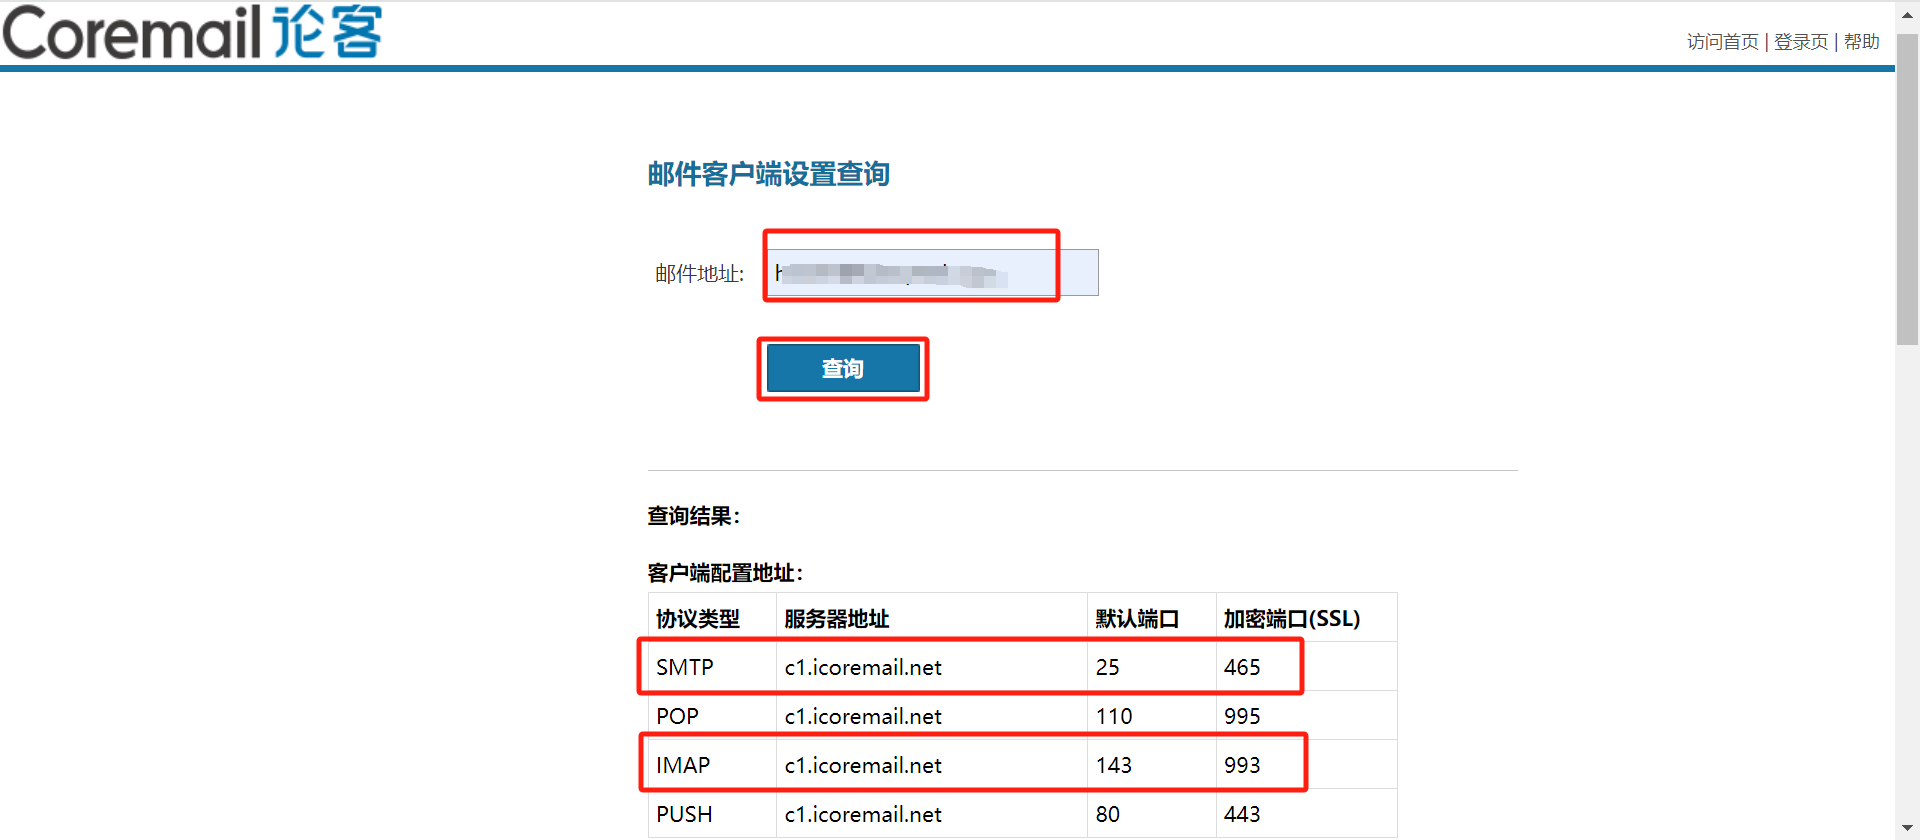The image size is (1920, 840).
Task: Go to the 登录页 link
Action: pos(1800,42)
